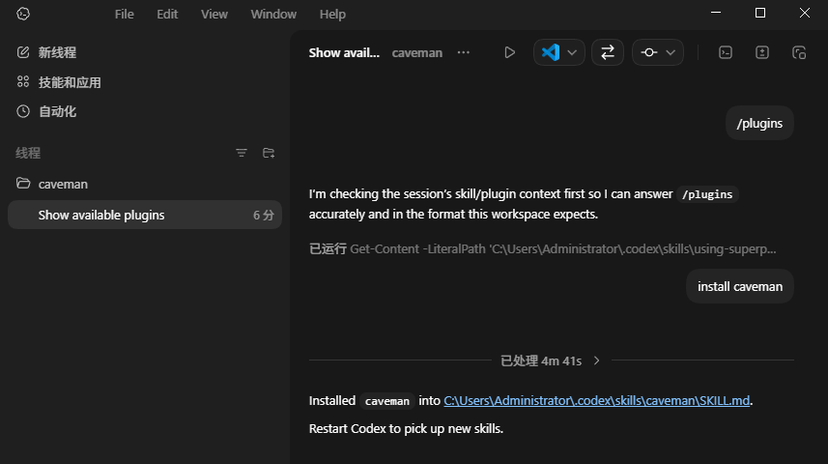This screenshot has height=464, width=828.
Task: Open the 自动化 automation section
Action: 57,111
